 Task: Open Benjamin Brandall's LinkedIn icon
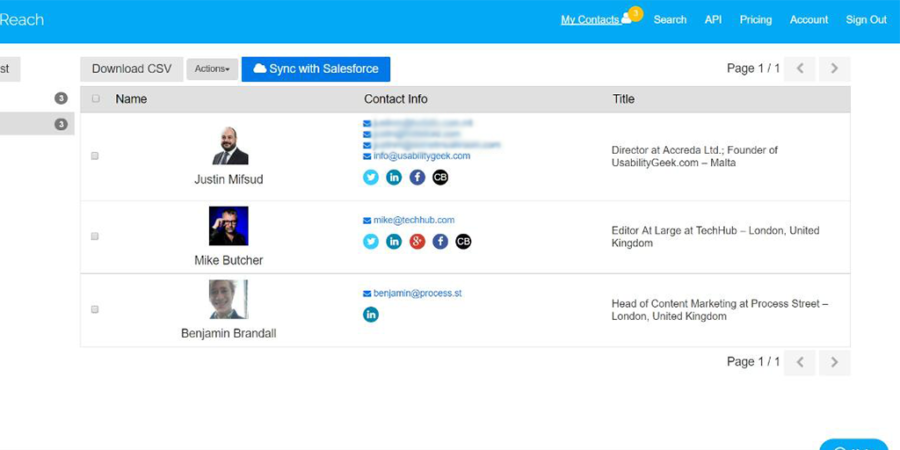click(x=371, y=315)
